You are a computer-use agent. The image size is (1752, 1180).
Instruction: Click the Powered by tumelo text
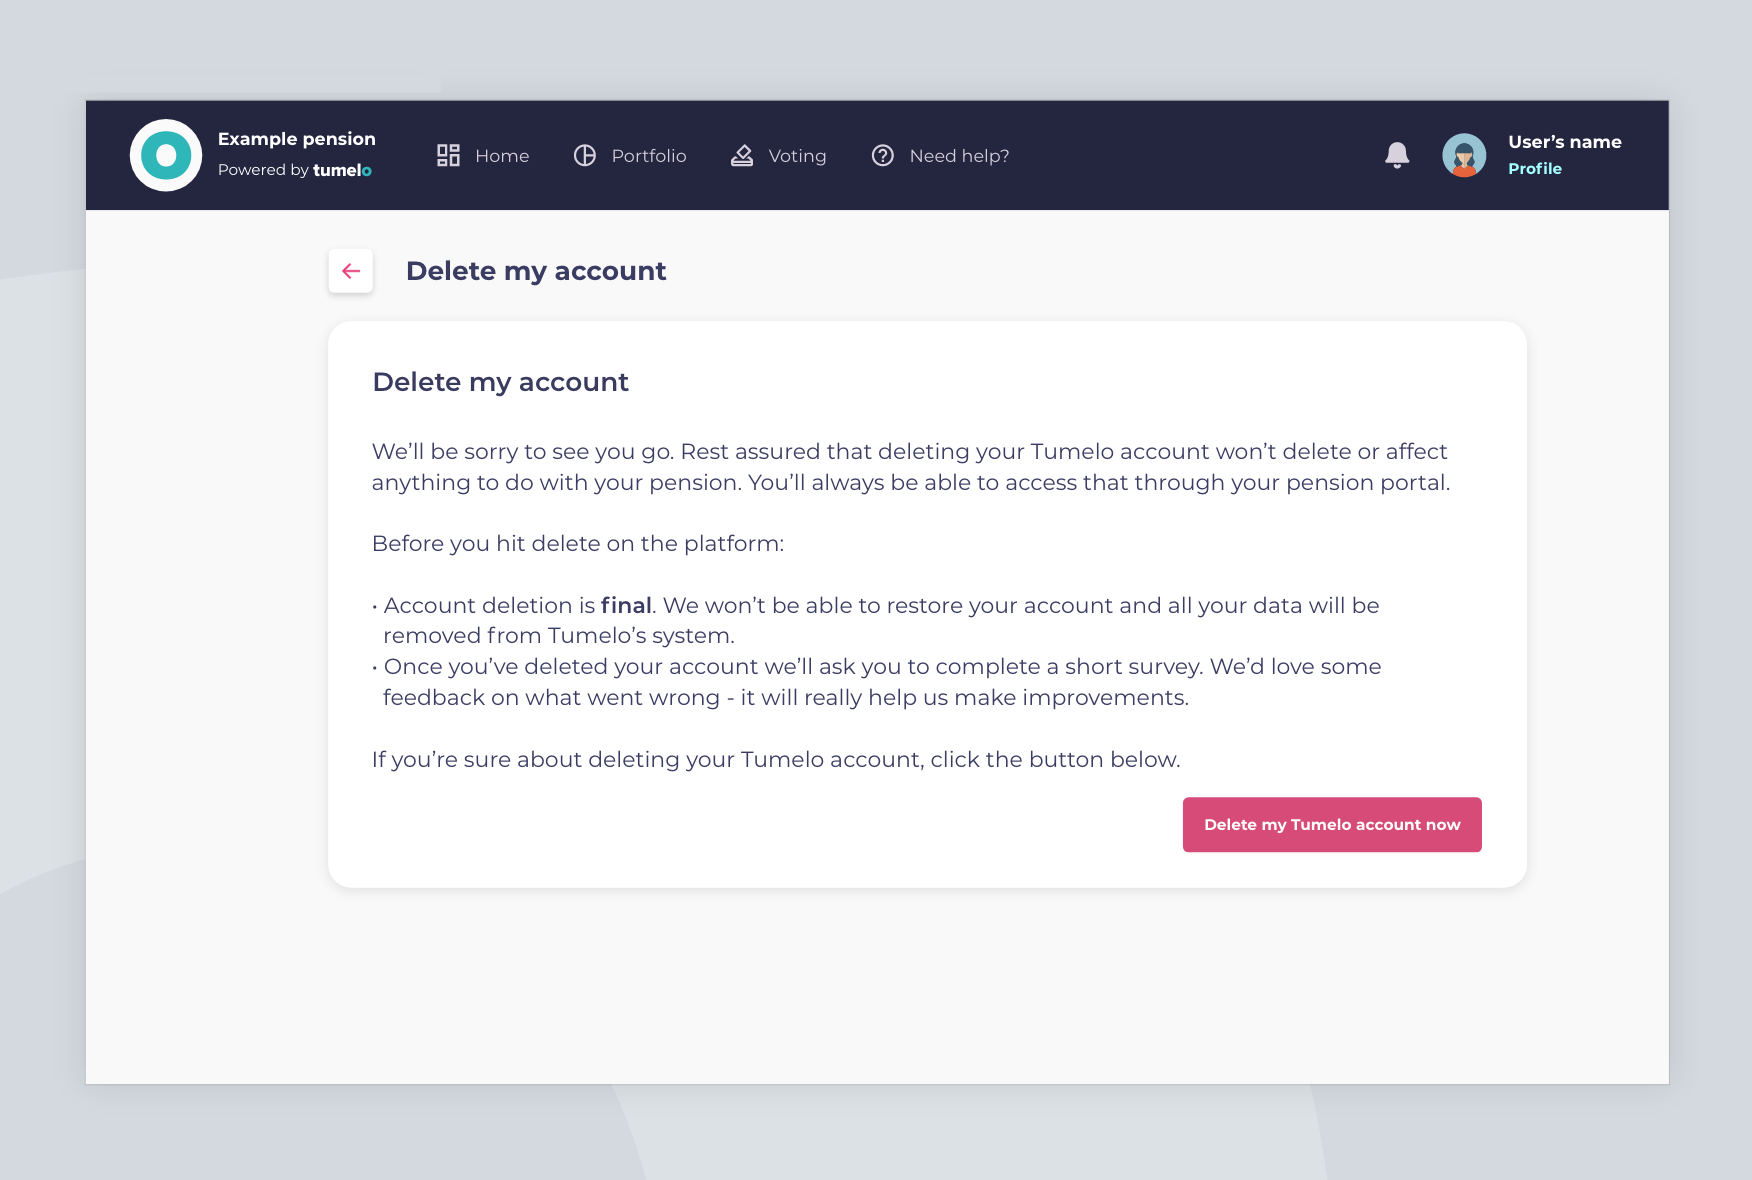295,170
